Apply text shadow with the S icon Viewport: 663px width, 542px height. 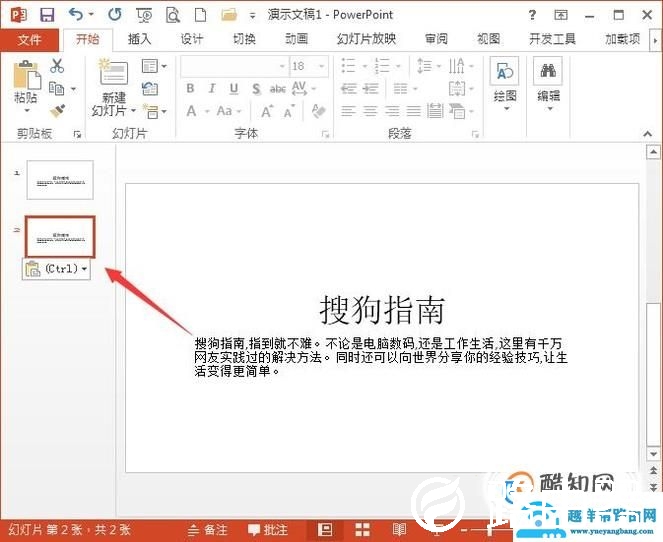[256, 89]
